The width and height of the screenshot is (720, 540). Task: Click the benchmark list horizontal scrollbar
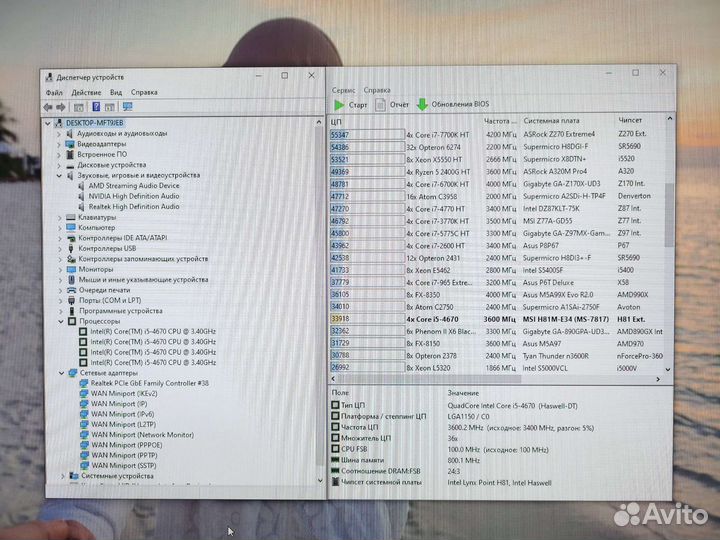[x=428, y=379]
